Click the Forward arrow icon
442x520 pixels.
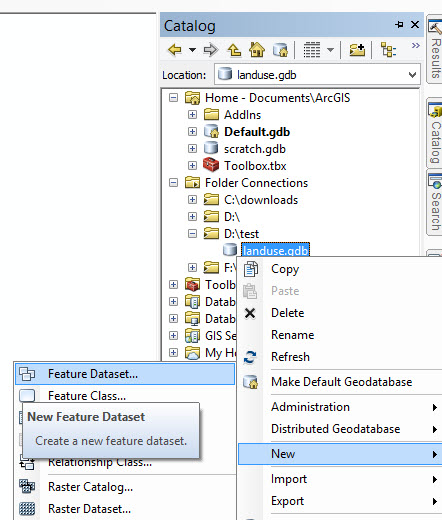point(211,50)
